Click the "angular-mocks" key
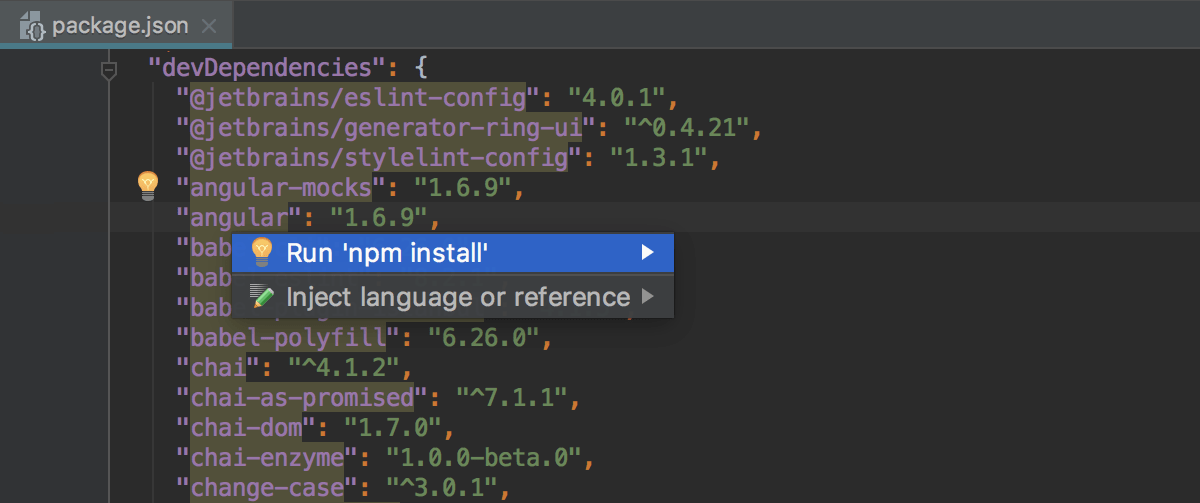1200x503 pixels. point(281,186)
